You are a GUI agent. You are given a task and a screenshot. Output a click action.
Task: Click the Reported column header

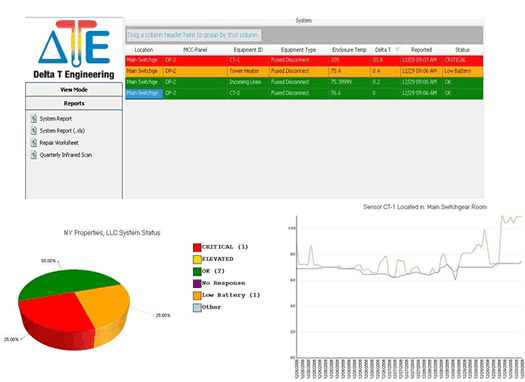tap(421, 50)
